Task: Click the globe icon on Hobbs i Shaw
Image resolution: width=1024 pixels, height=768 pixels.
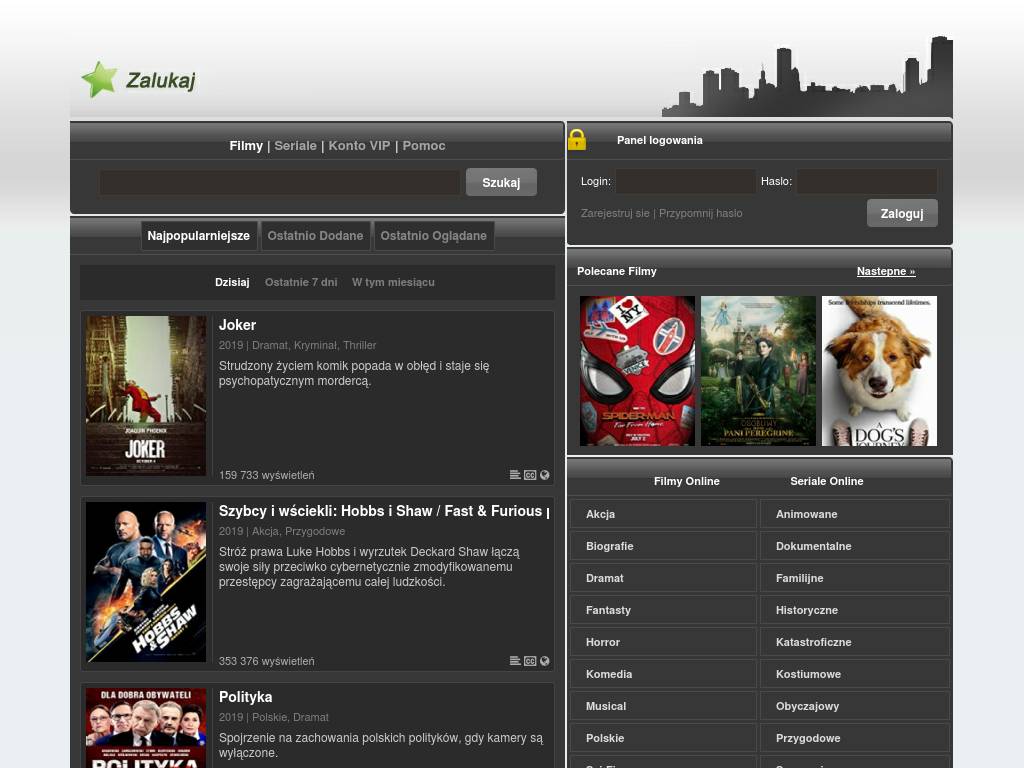Action: (x=545, y=661)
